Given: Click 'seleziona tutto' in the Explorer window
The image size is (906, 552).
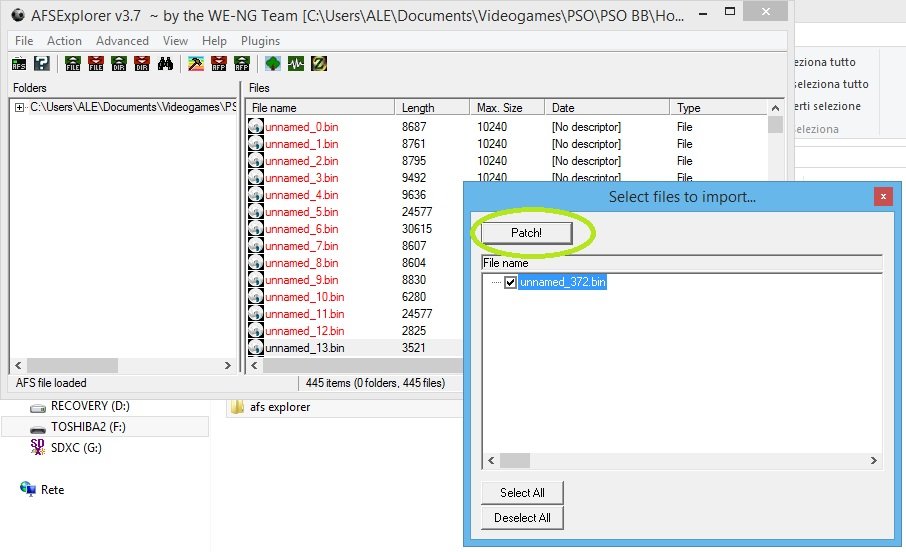Looking at the screenshot, I should [x=831, y=84].
